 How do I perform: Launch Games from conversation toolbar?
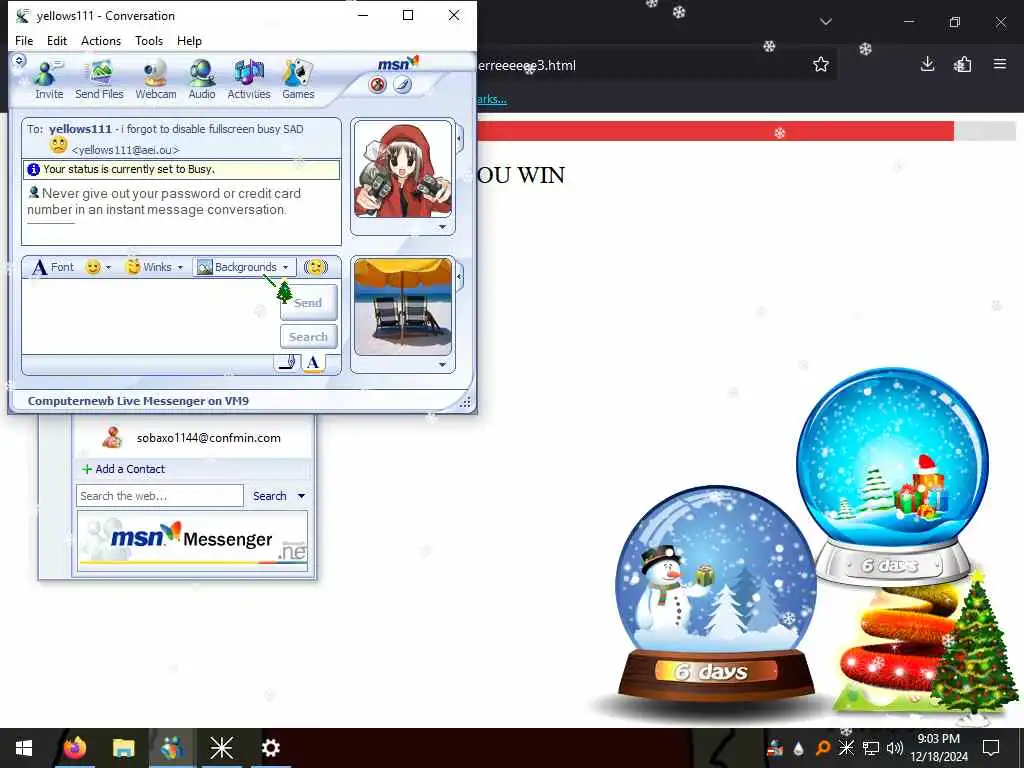[298, 80]
